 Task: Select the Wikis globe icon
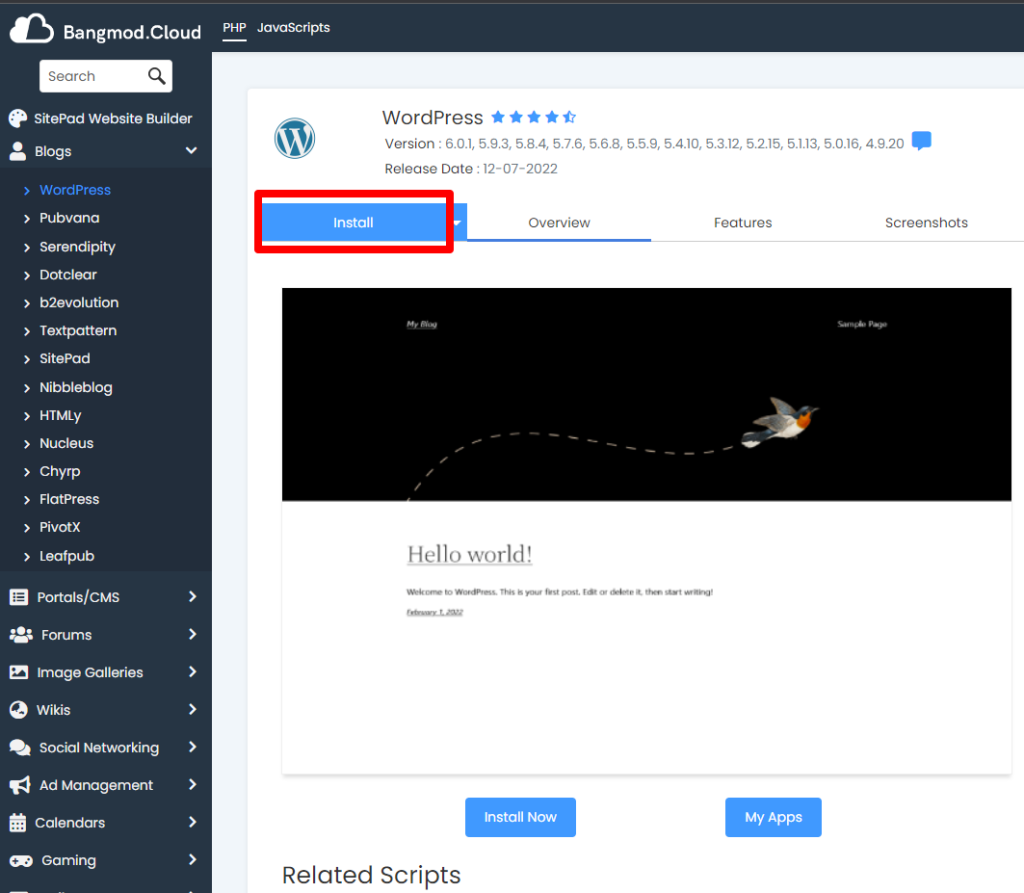point(19,709)
